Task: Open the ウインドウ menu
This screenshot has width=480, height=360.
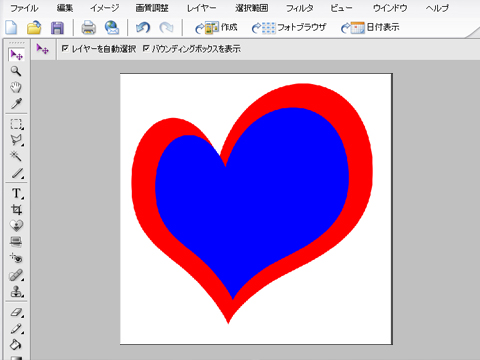Action: point(390,8)
